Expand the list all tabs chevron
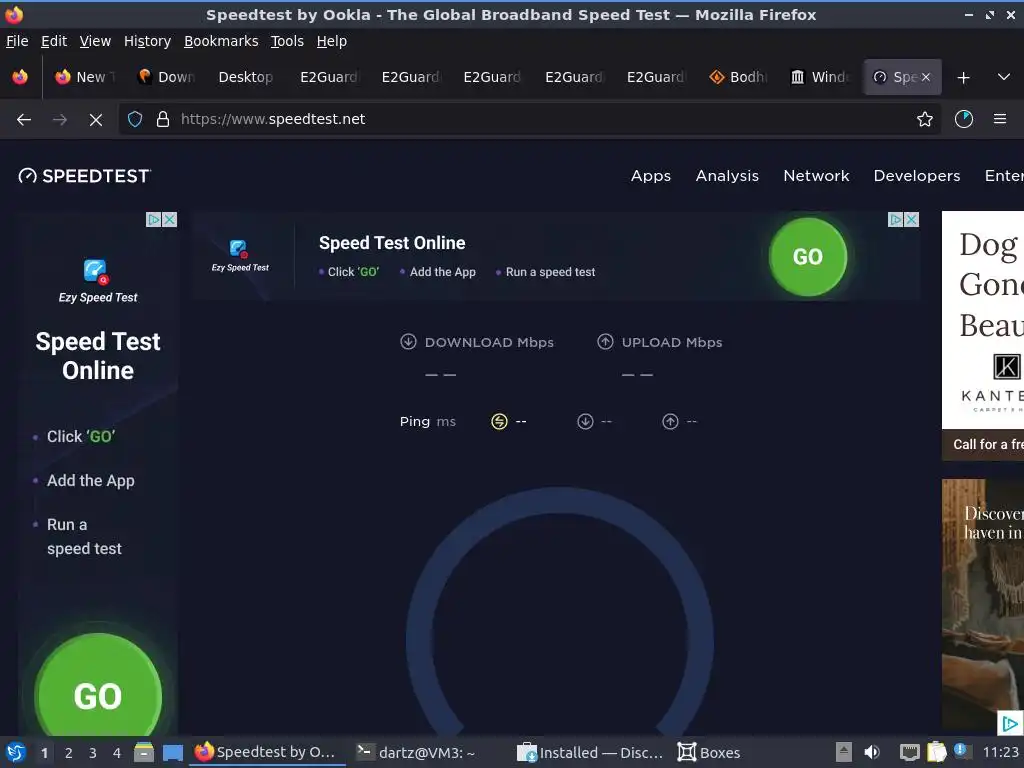Screen dimensions: 1024x768 (x=1004, y=77)
